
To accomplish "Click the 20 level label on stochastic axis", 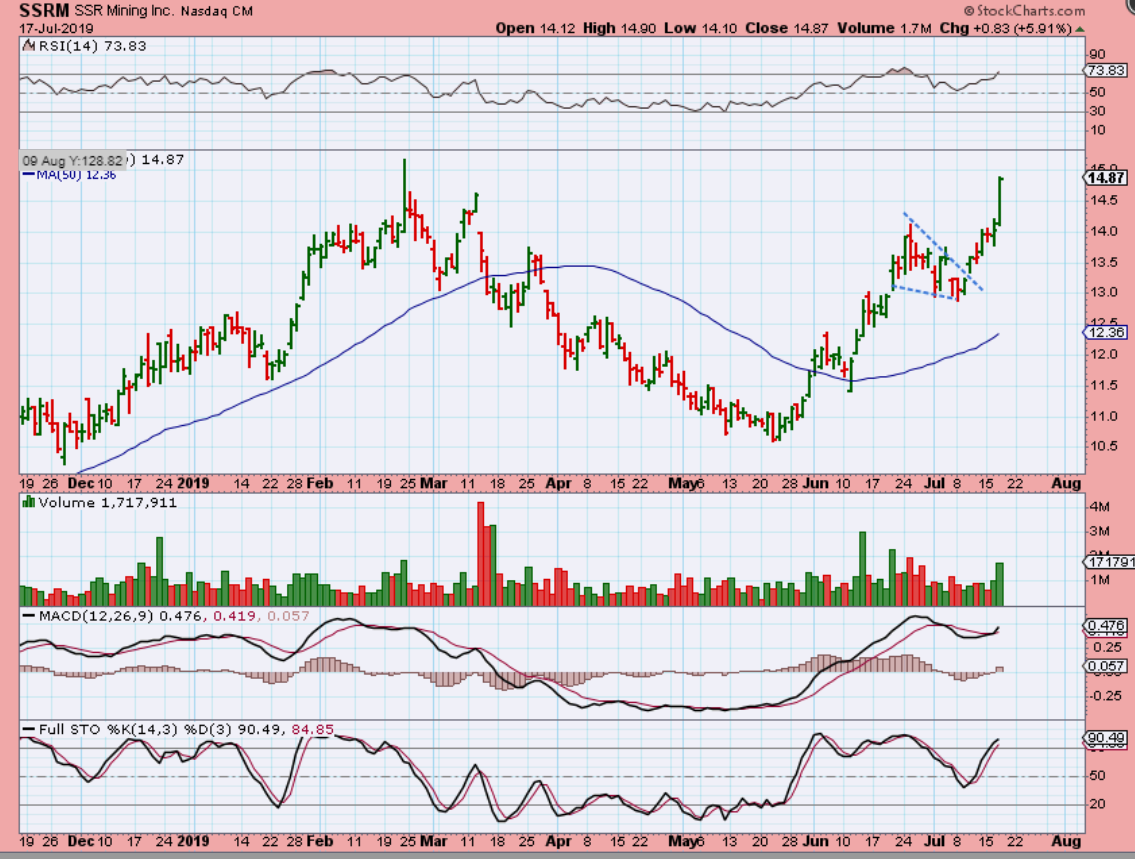I will point(1097,804).
